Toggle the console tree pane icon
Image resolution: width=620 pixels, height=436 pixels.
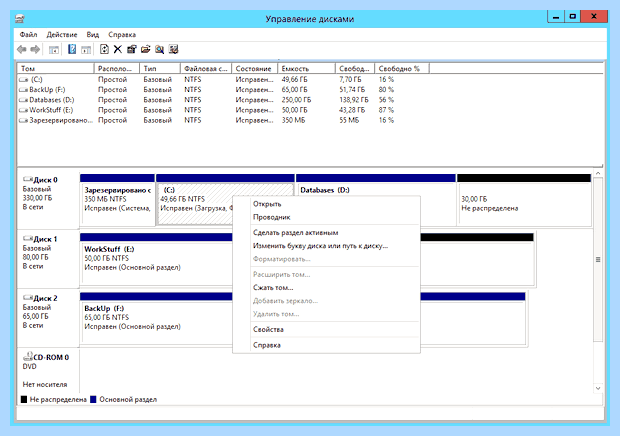click(x=54, y=49)
